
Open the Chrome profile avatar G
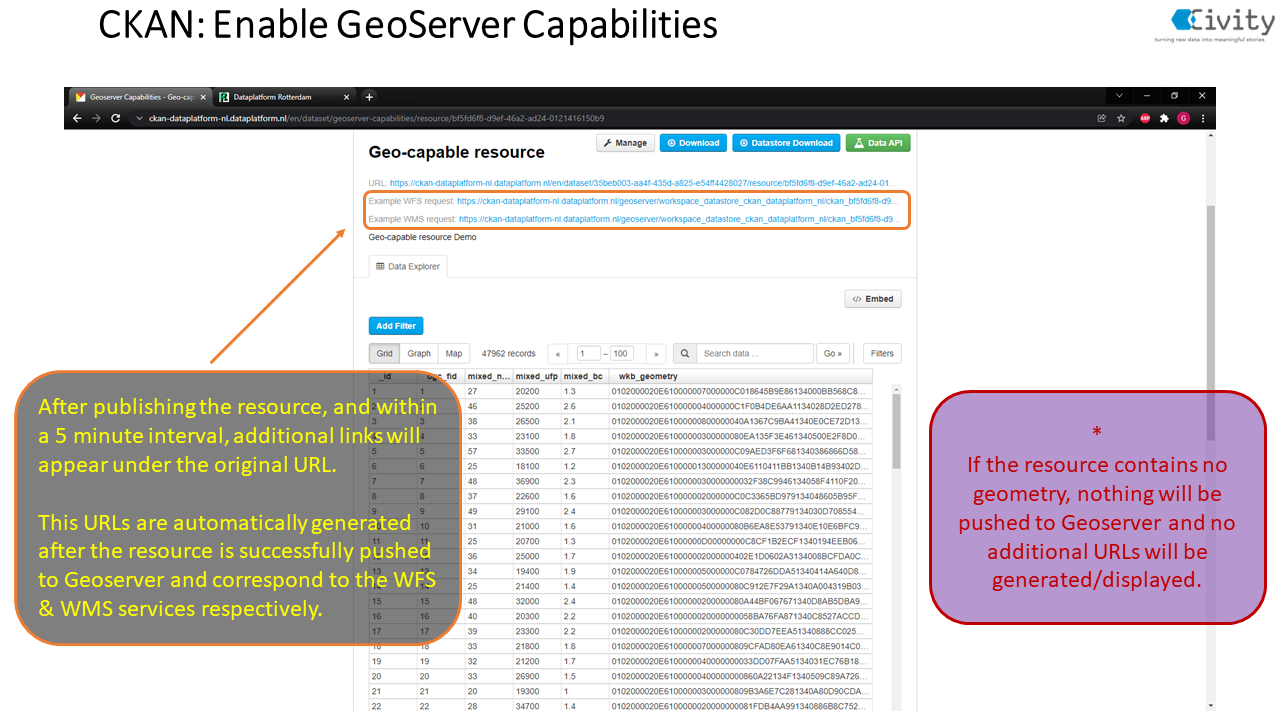[x=1183, y=118]
